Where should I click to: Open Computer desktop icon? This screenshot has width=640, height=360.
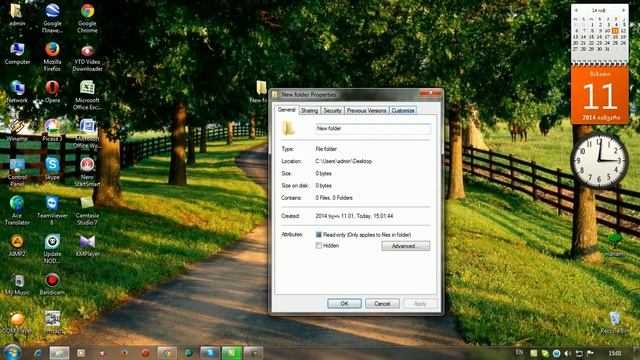click(x=17, y=53)
